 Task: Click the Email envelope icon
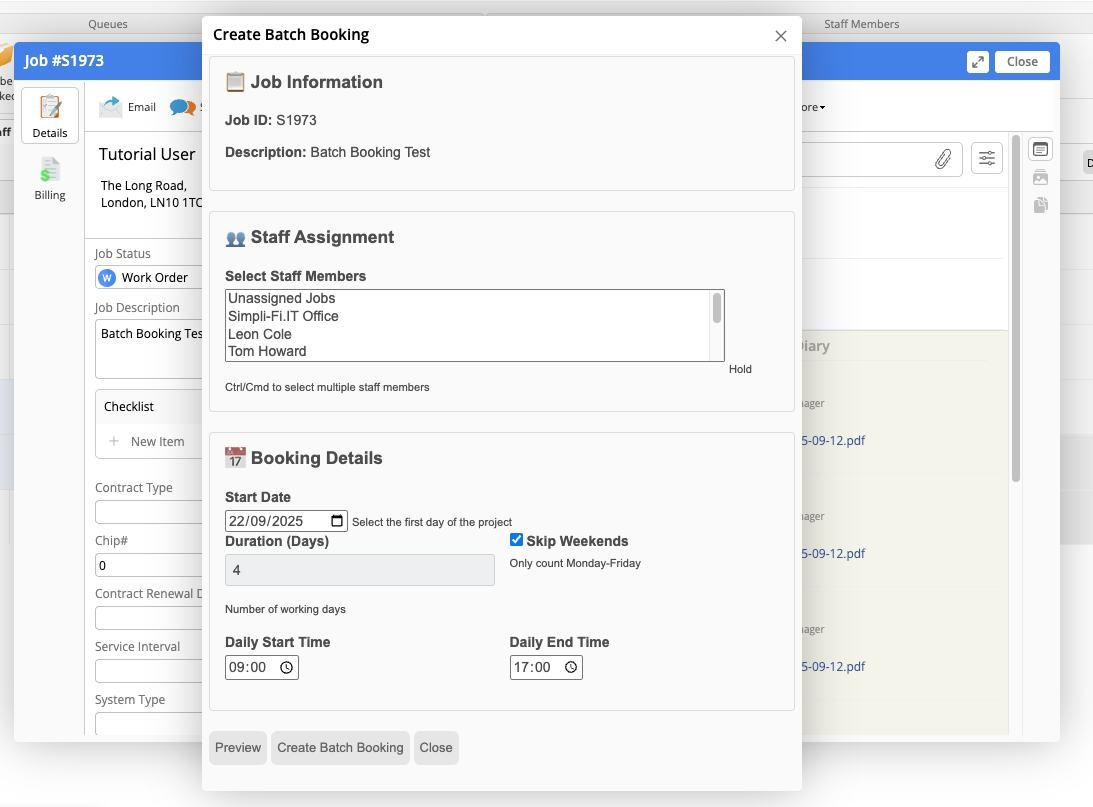click(x=110, y=107)
